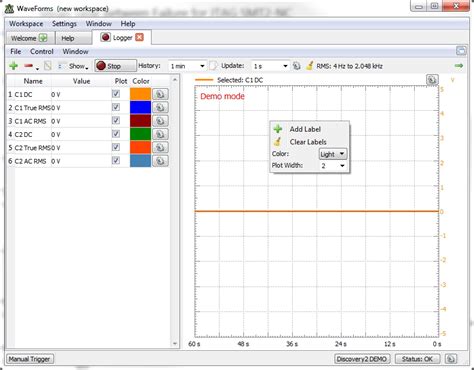Click the Add Label plus icon
Viewport: 474px width, 370px height.
(278, 129)
